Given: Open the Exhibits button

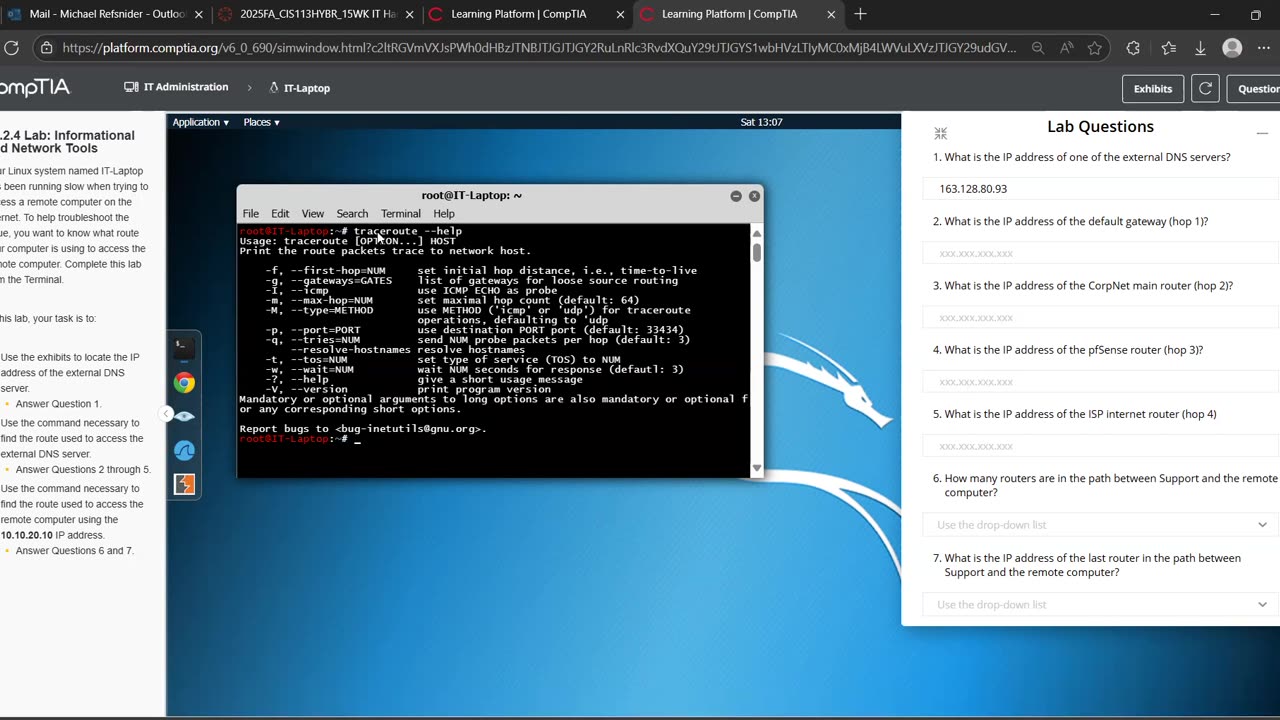Looking at the screenshot, I should (x=1153, y=88).
